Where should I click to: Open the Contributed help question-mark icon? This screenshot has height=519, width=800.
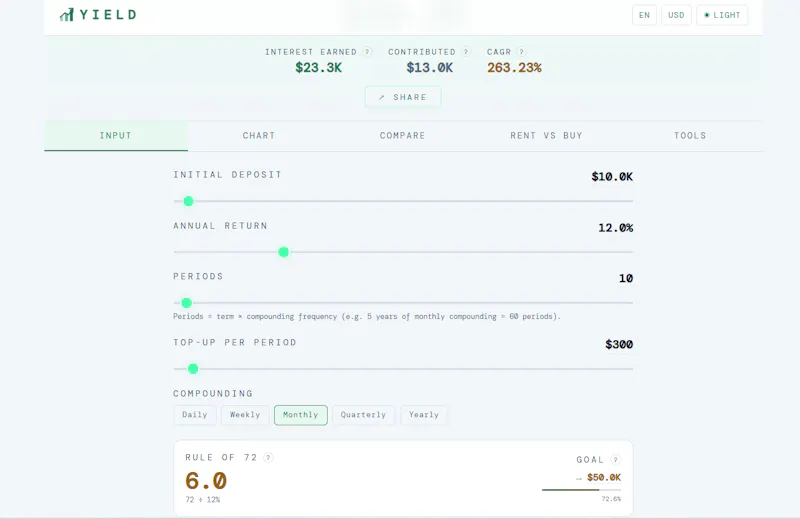[466, 52]
